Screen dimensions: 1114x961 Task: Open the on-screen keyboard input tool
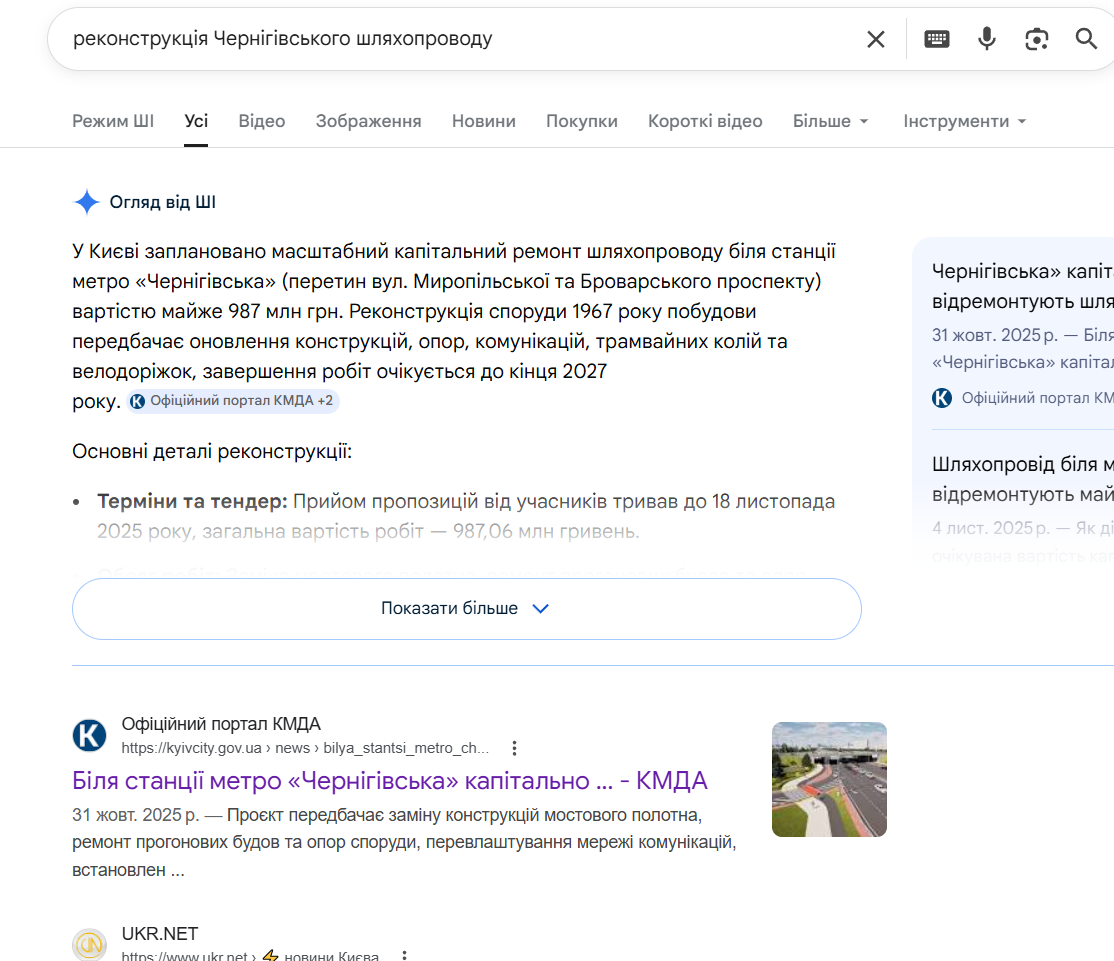[936, 39]
